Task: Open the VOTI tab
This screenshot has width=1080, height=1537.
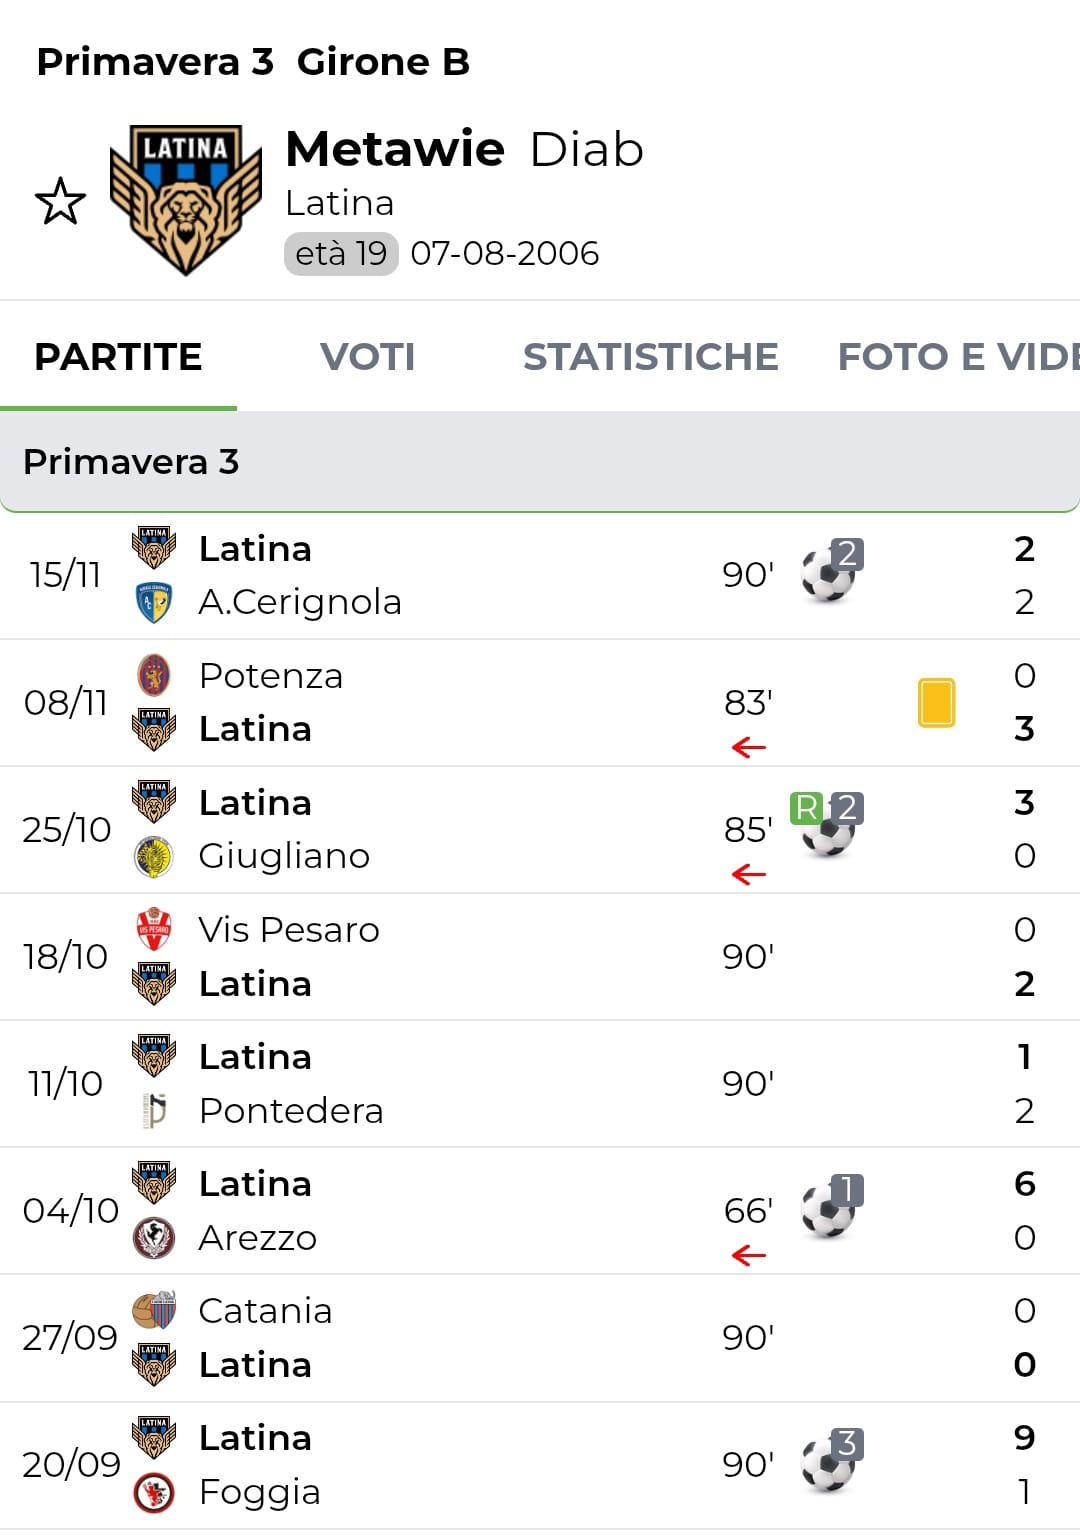Action: pos(367,357)
